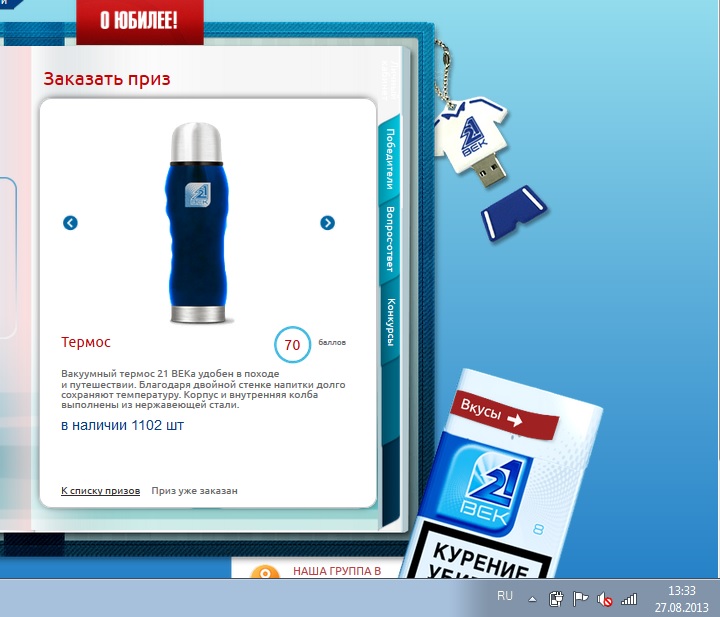Open the Action Center flag icon
720x617 pixels.
tap(580, 599)
